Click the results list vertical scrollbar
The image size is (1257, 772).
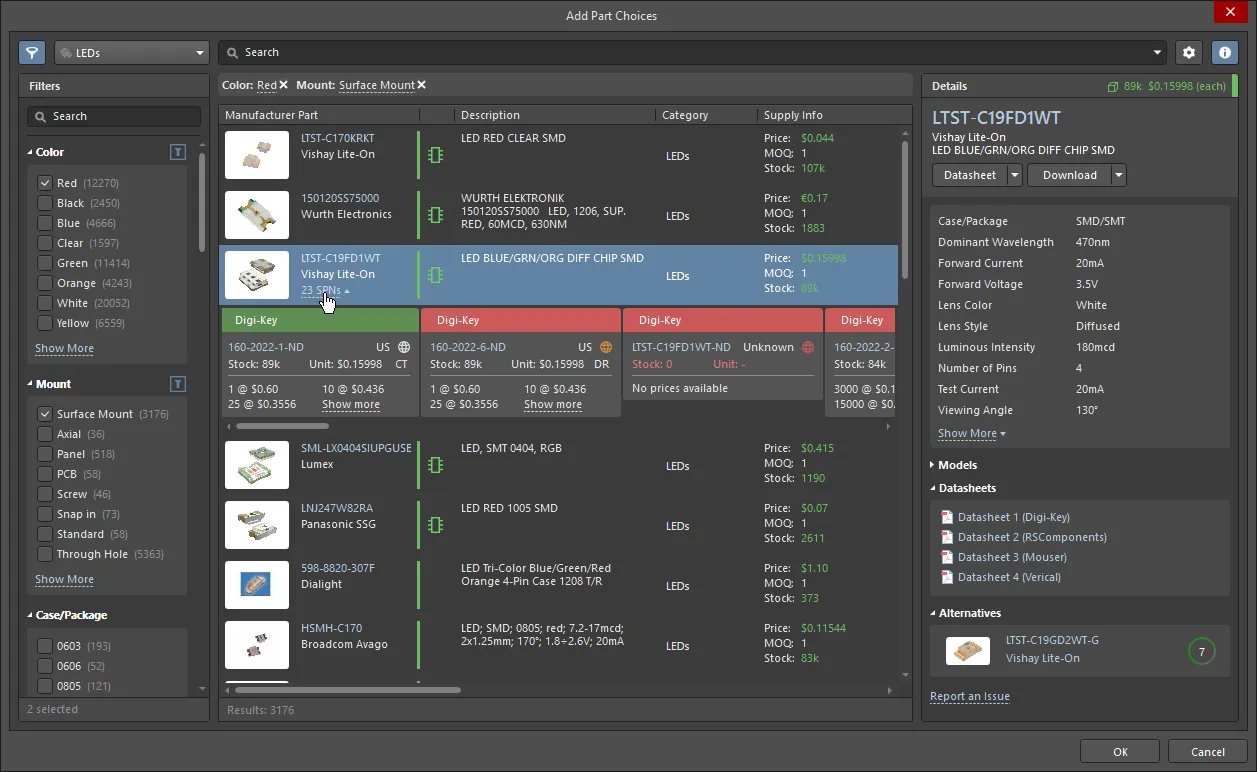(x=905, y=210)
